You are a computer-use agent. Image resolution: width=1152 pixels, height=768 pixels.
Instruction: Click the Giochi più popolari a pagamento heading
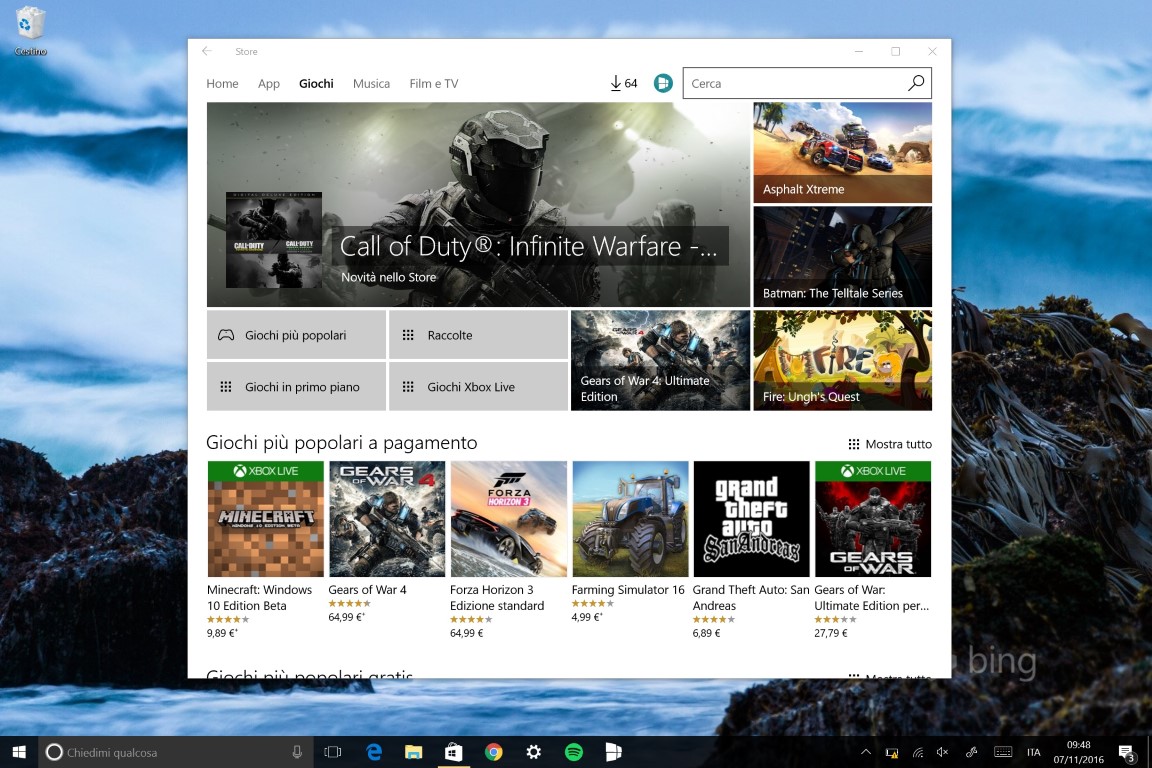[x=342, y=442]
